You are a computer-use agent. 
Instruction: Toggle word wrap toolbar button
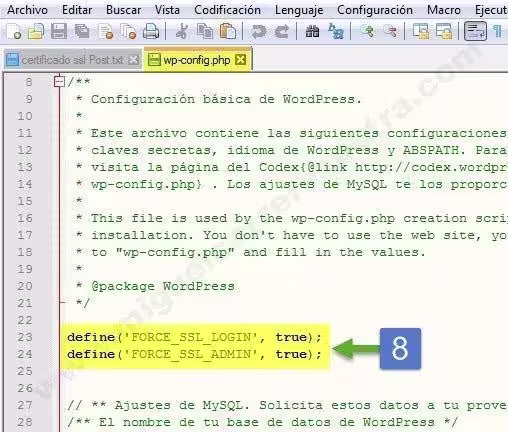(x=475, y=31)
